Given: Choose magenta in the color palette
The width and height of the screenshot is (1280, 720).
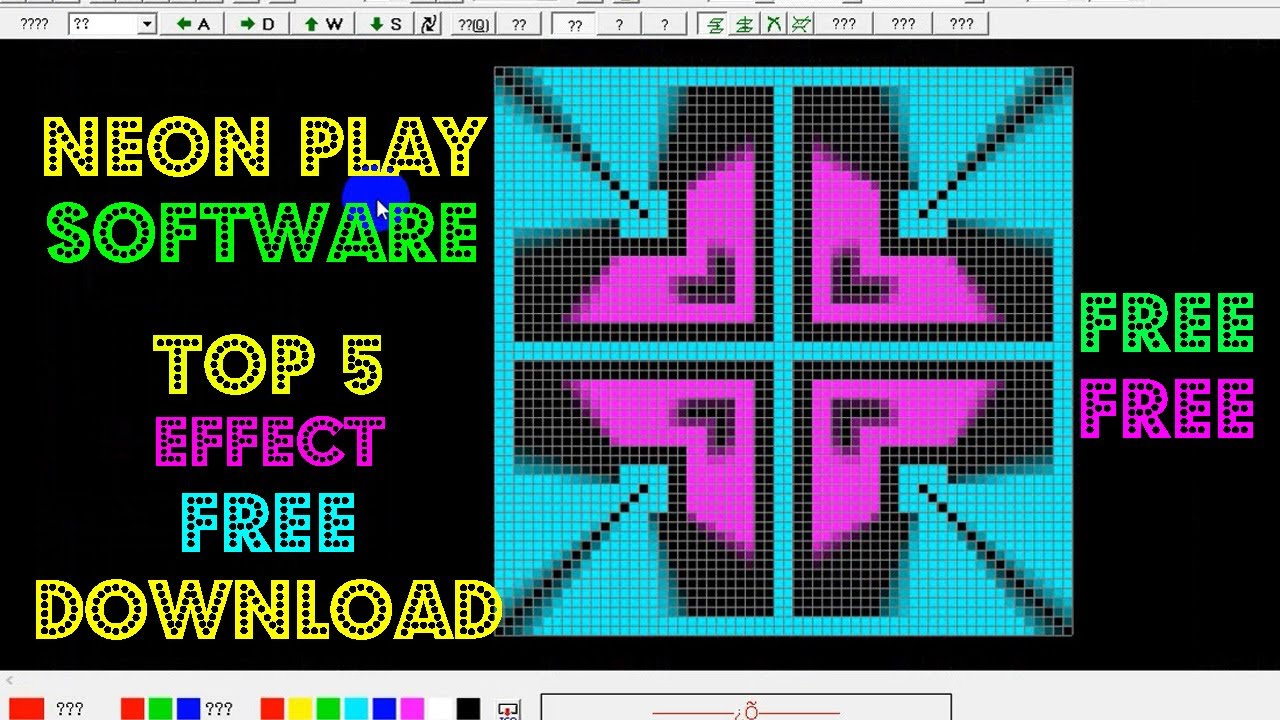Looking at the screenshot, I should click(412, 709).
